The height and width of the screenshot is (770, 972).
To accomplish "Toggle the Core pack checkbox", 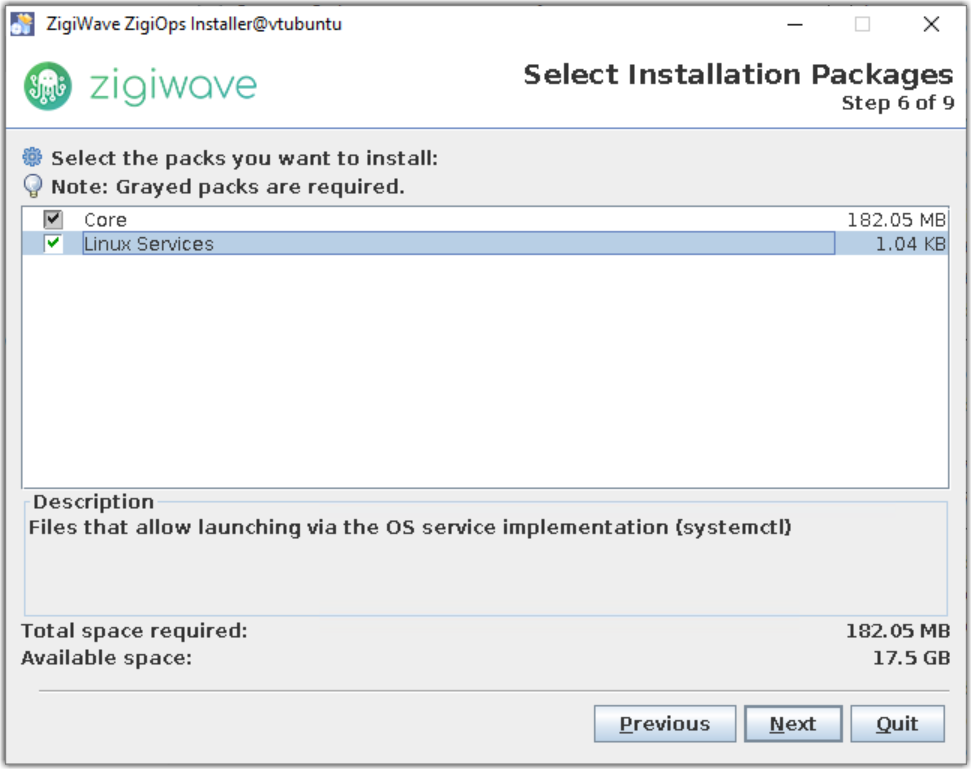I will (x=53, y=220).
